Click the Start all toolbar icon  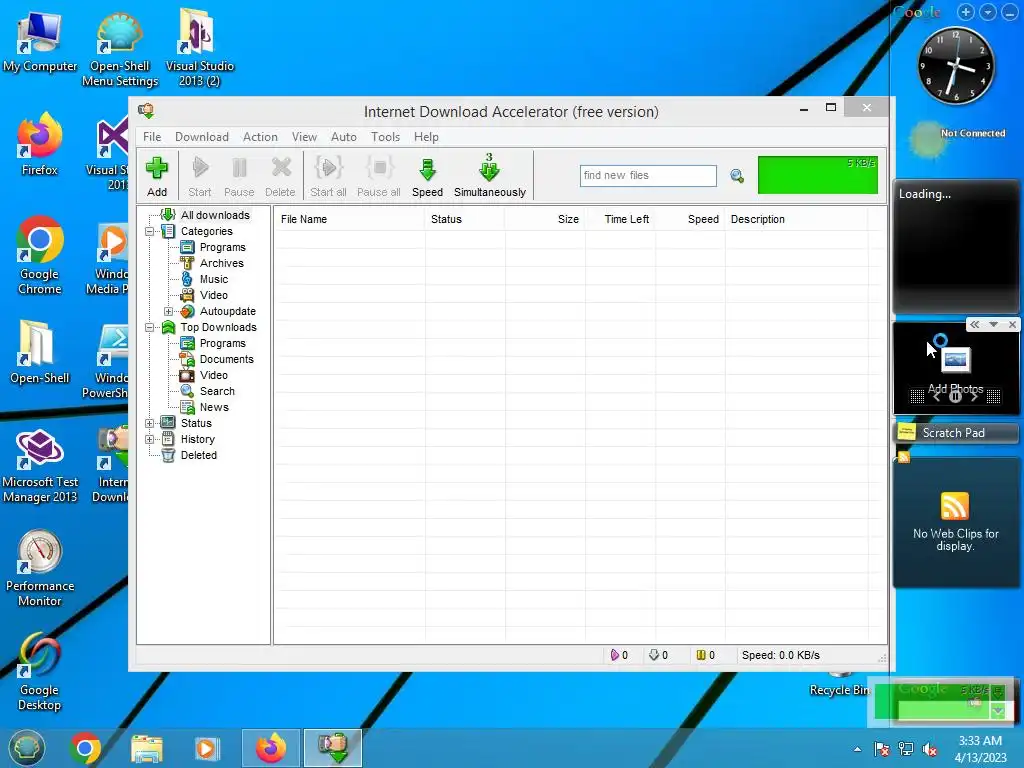coord(328,176)
